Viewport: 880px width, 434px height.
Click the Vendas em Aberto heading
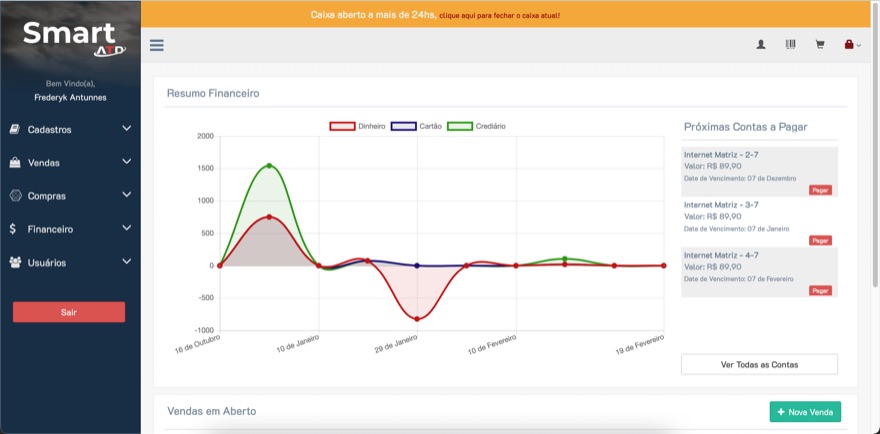[212, 411]
